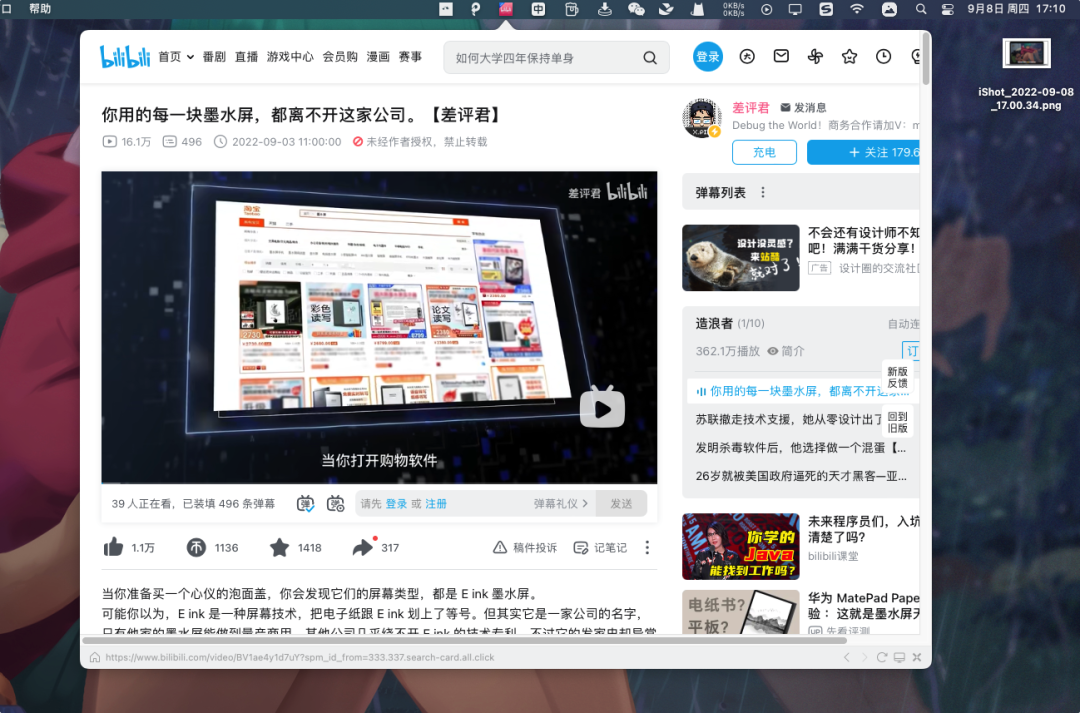
Task: Click 注册 link in danmaku input bar
Action: (x=436, y=504)
